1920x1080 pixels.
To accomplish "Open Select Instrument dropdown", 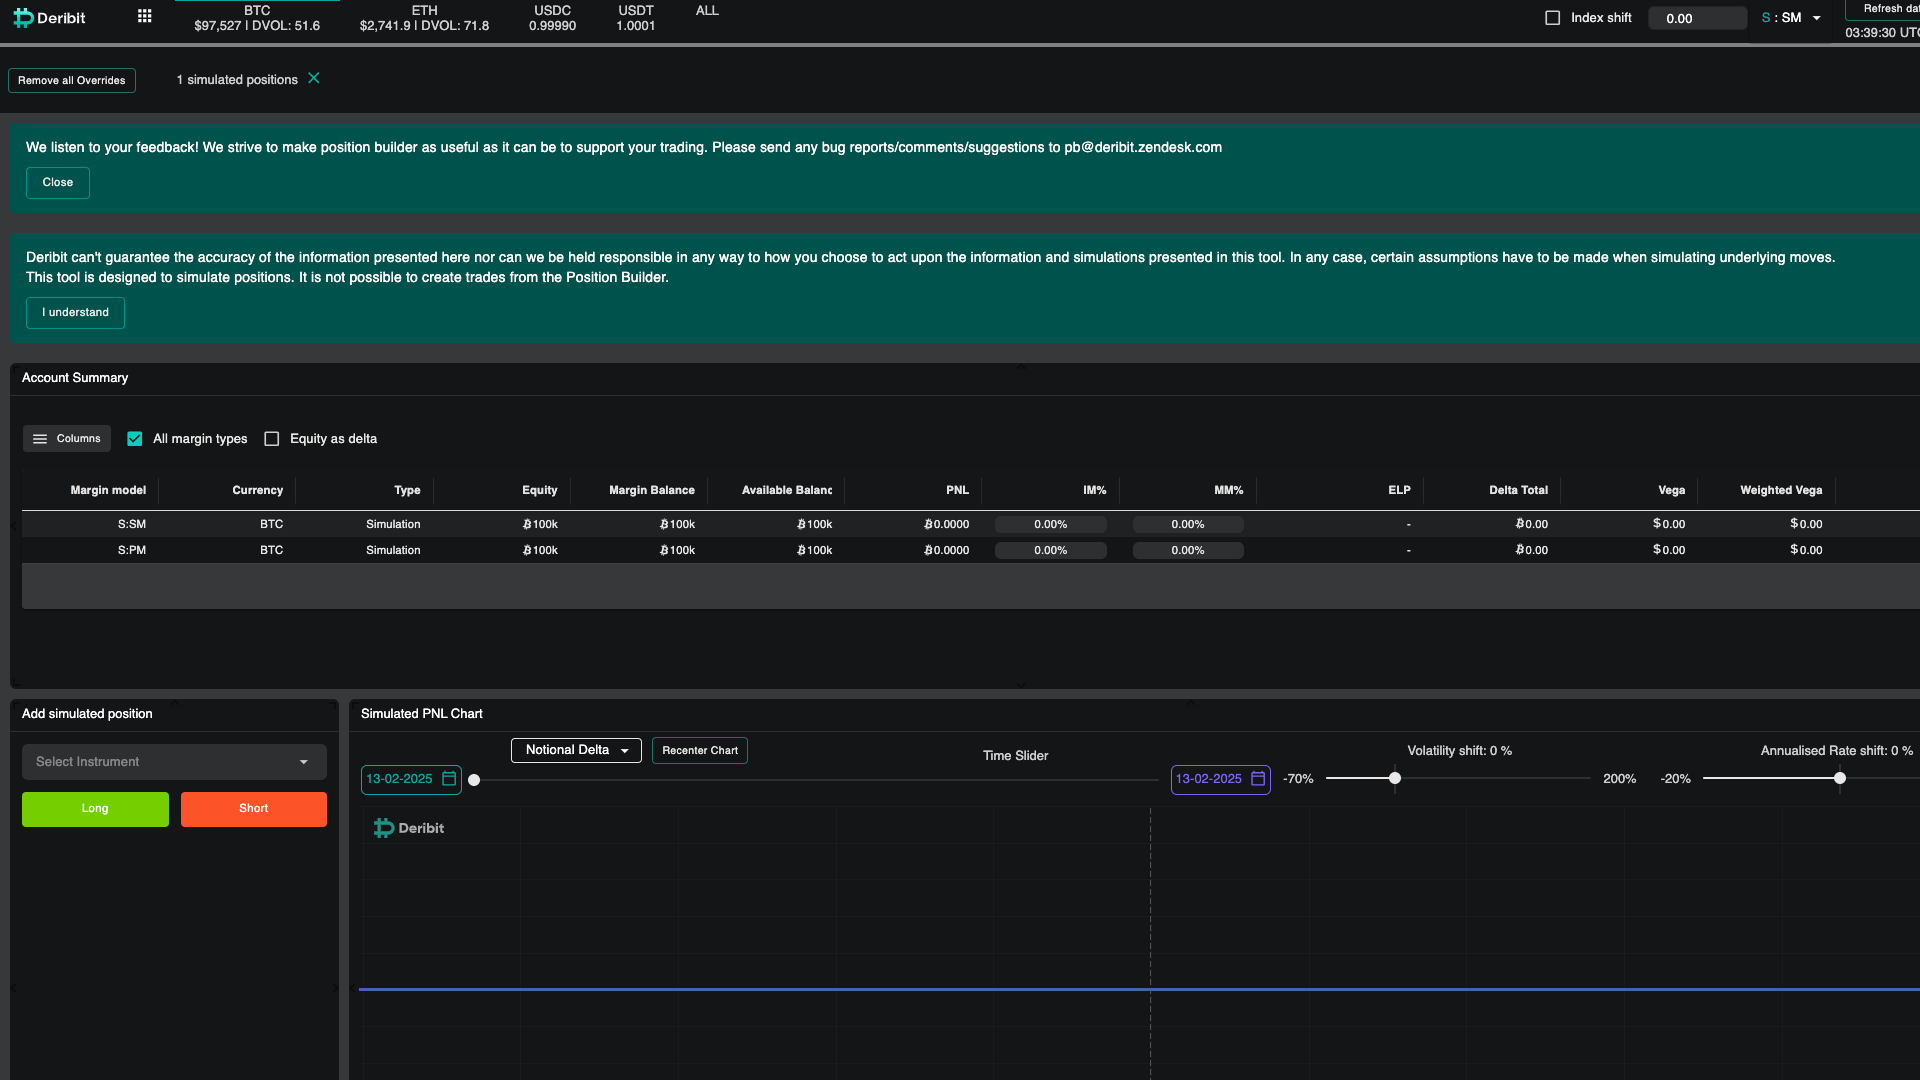I will pos(174,762).
